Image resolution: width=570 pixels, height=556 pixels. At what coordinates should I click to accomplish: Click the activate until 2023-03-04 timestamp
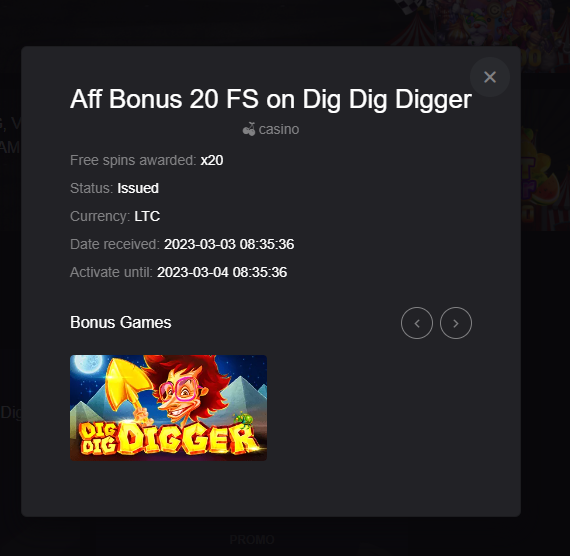pos(222,272)
